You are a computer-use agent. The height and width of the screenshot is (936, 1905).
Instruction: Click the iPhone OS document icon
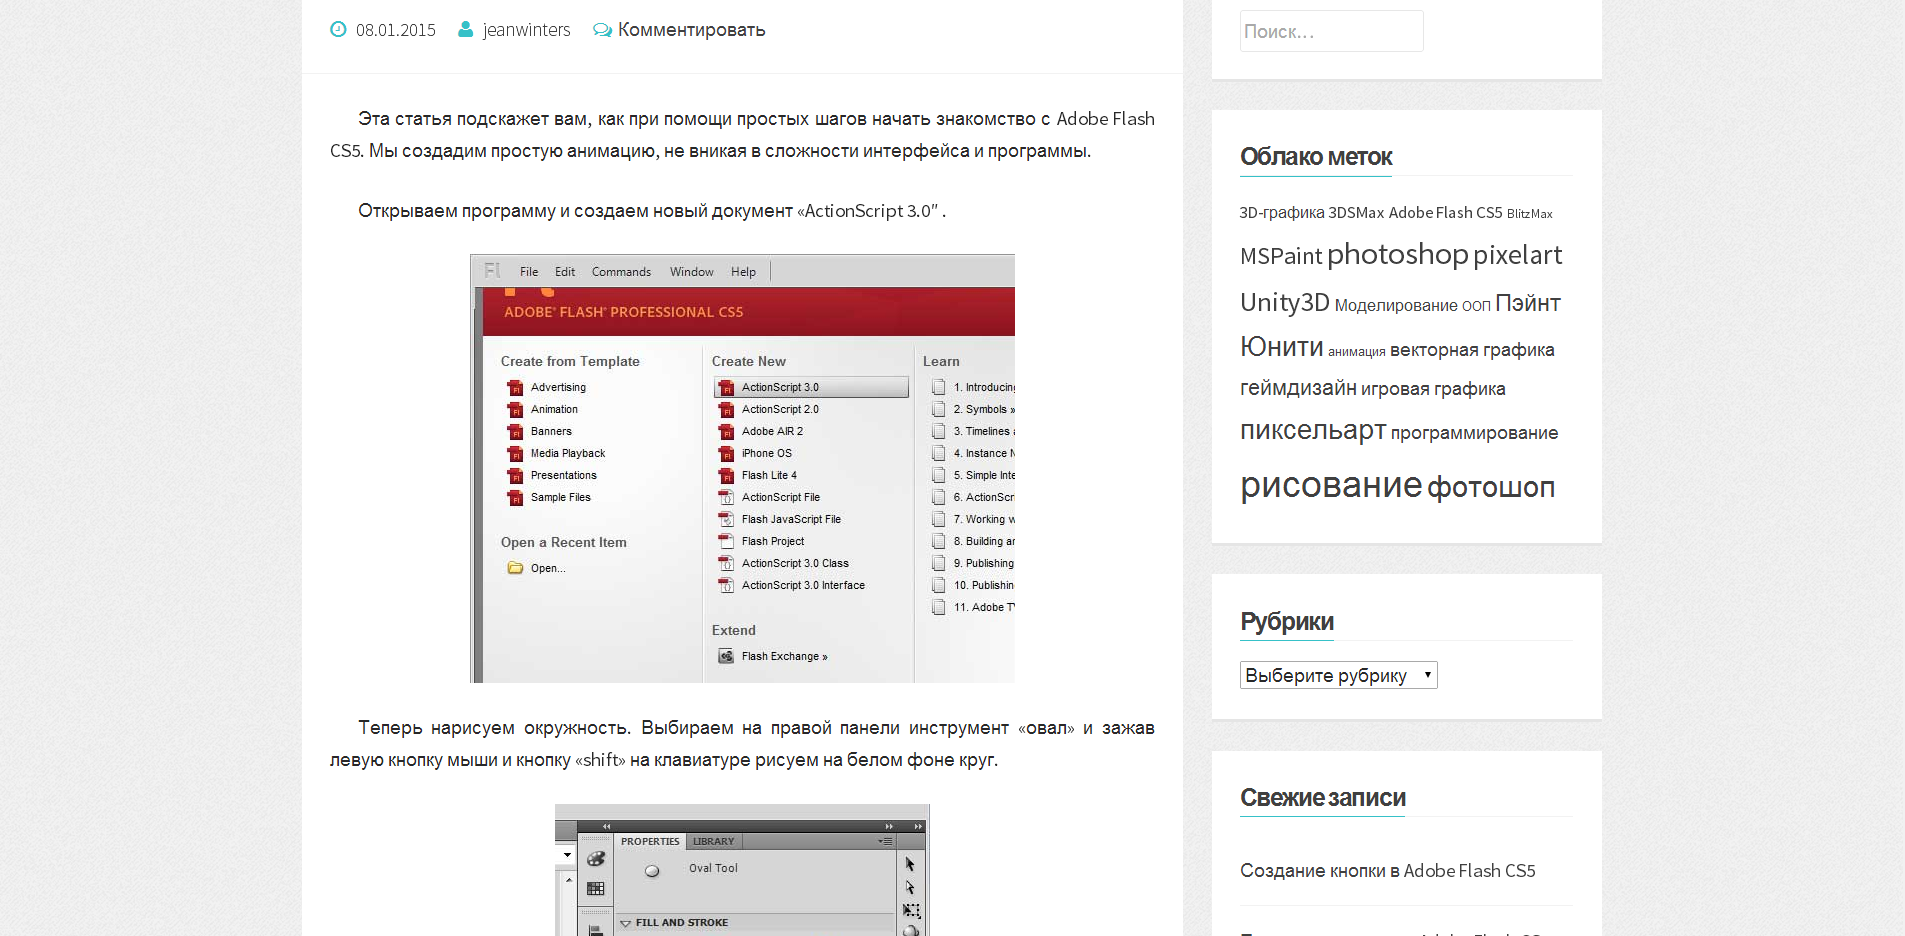[x=726, y=453]
